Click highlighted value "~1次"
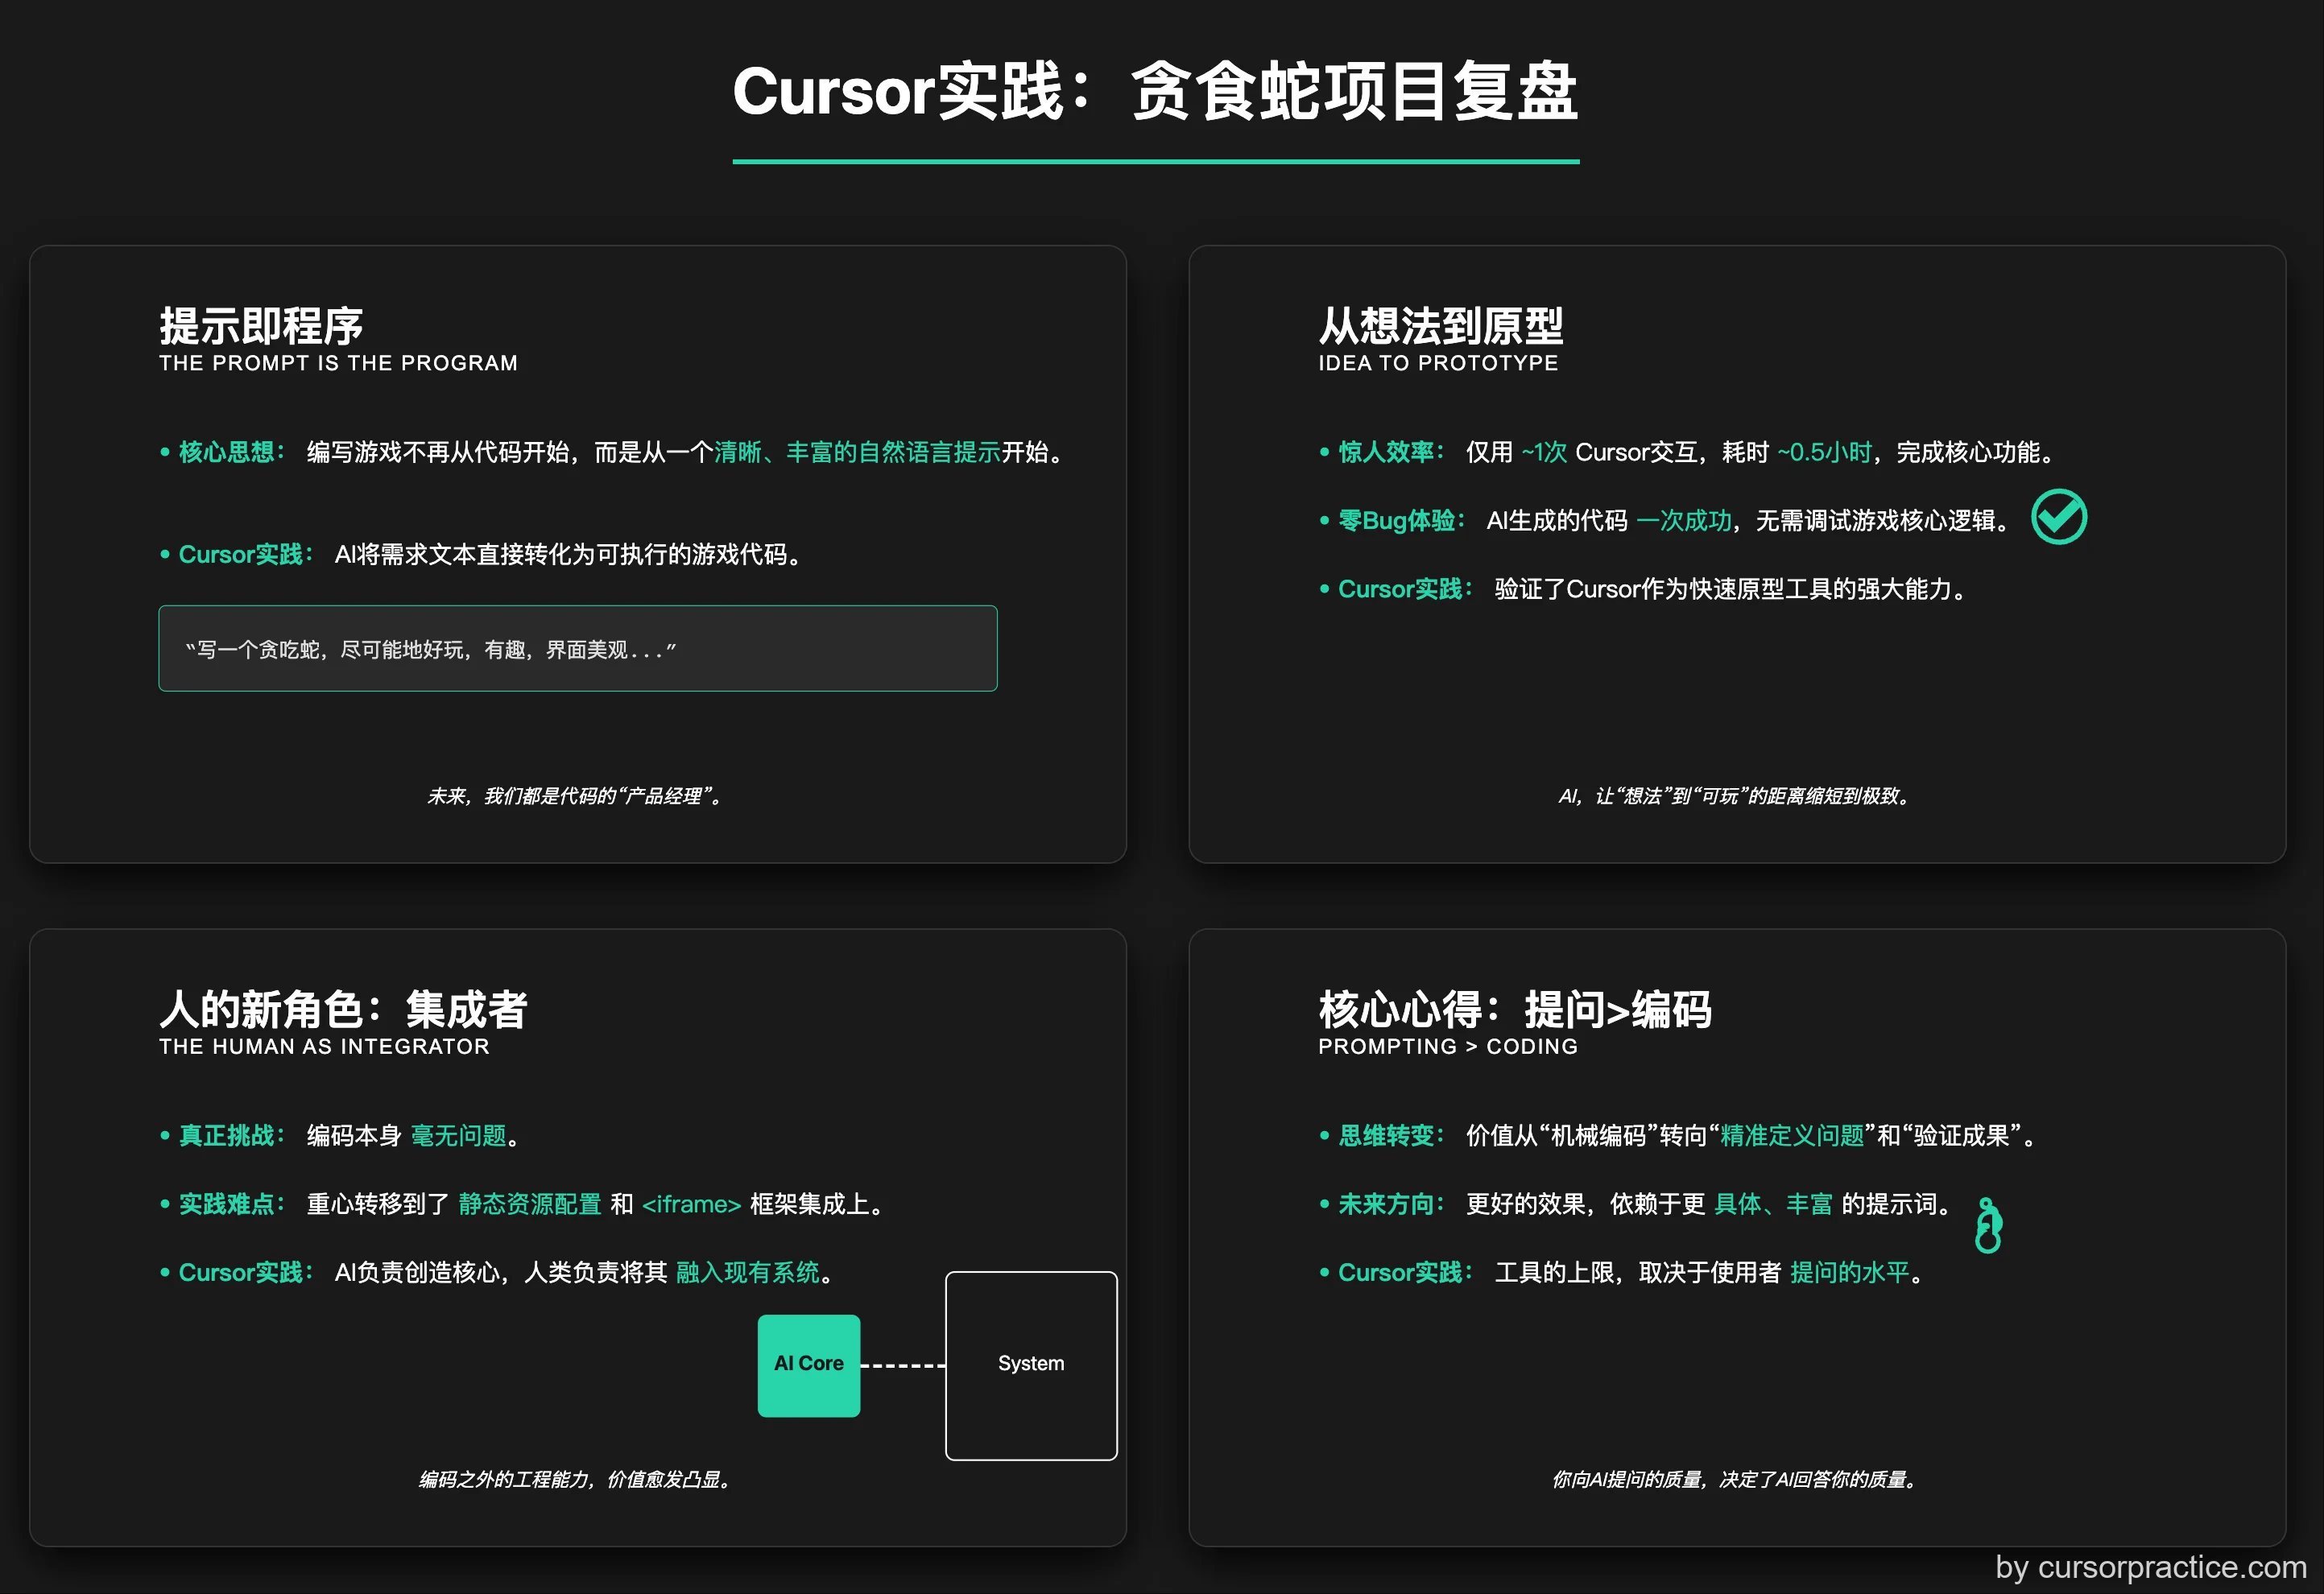 pos(1544,452)
